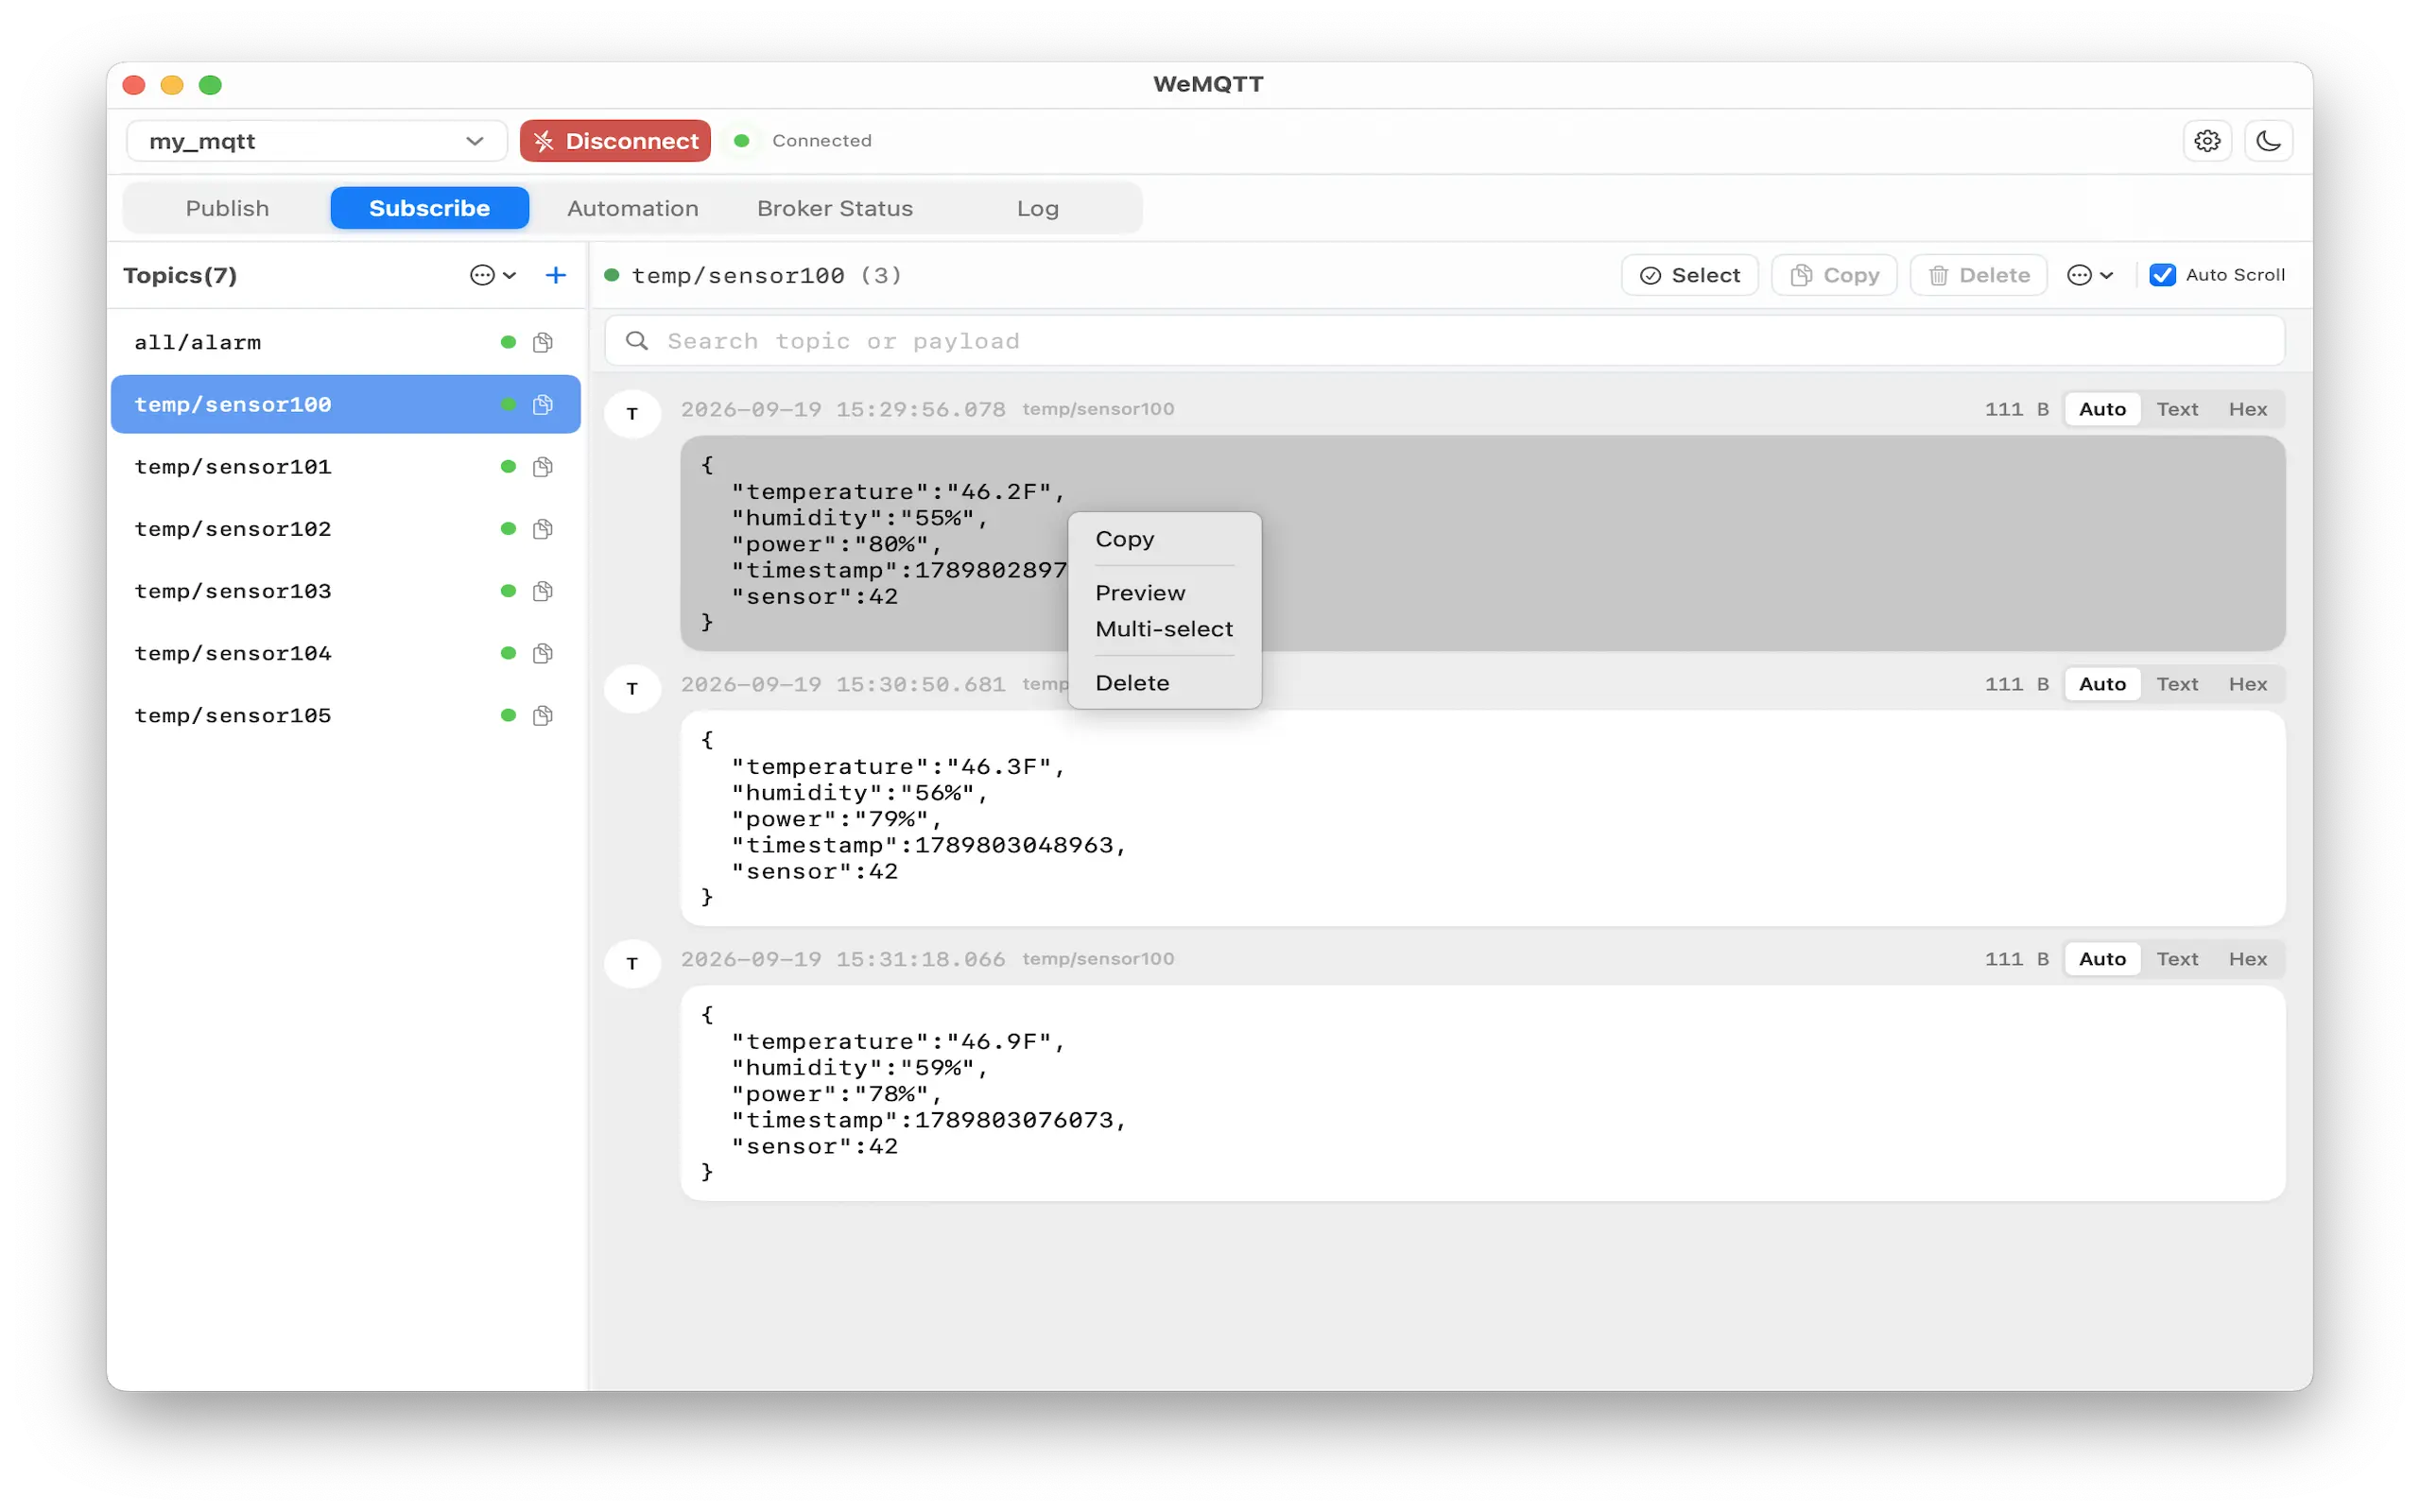Image resolution: width=2420 pixels, height=1512 pixels.
Task: Click the Delete button in message toolbar
Action: click(1978, 275)
